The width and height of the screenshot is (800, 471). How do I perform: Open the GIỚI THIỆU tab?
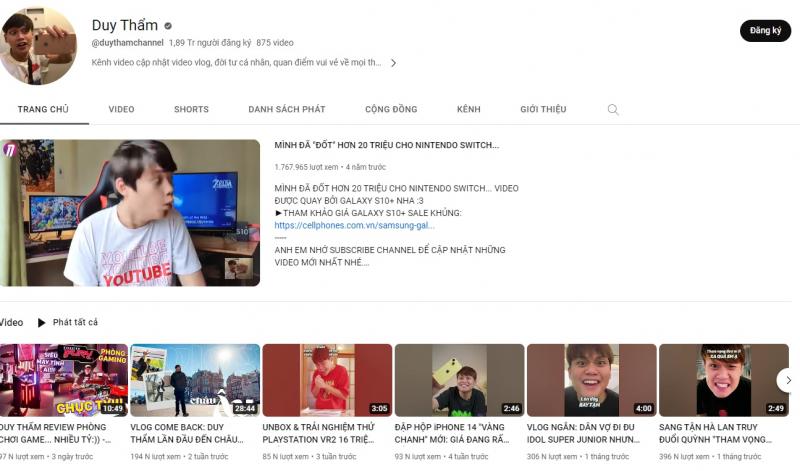[543, 109]
